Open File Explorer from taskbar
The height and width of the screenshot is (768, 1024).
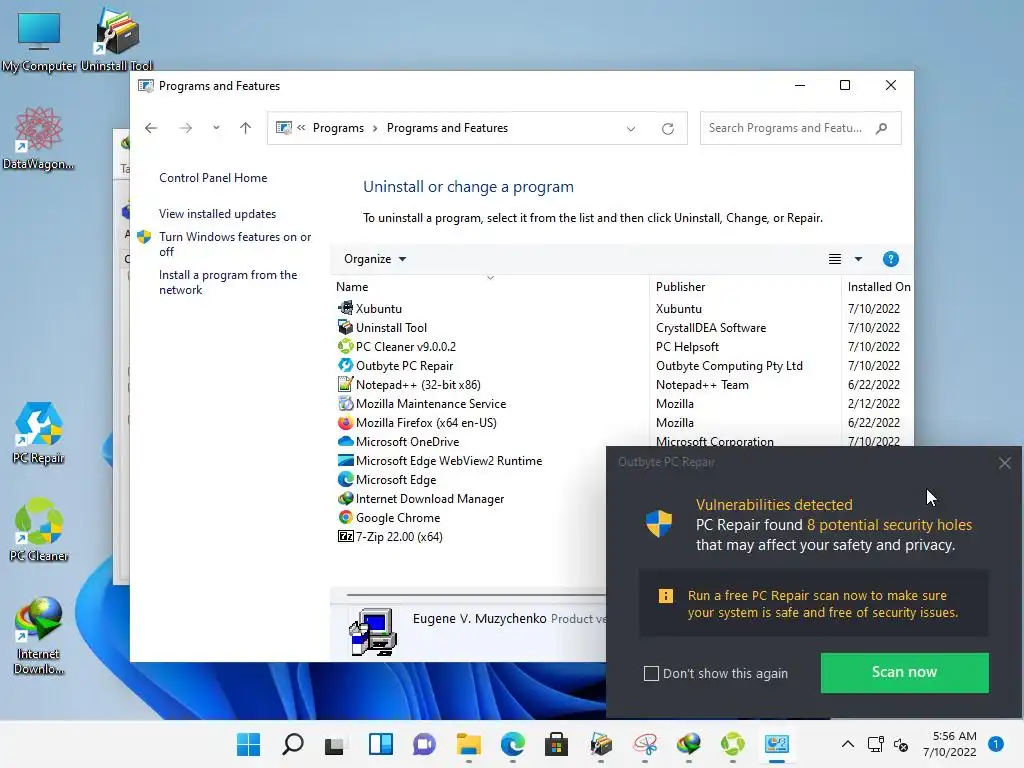coord(468,744)
